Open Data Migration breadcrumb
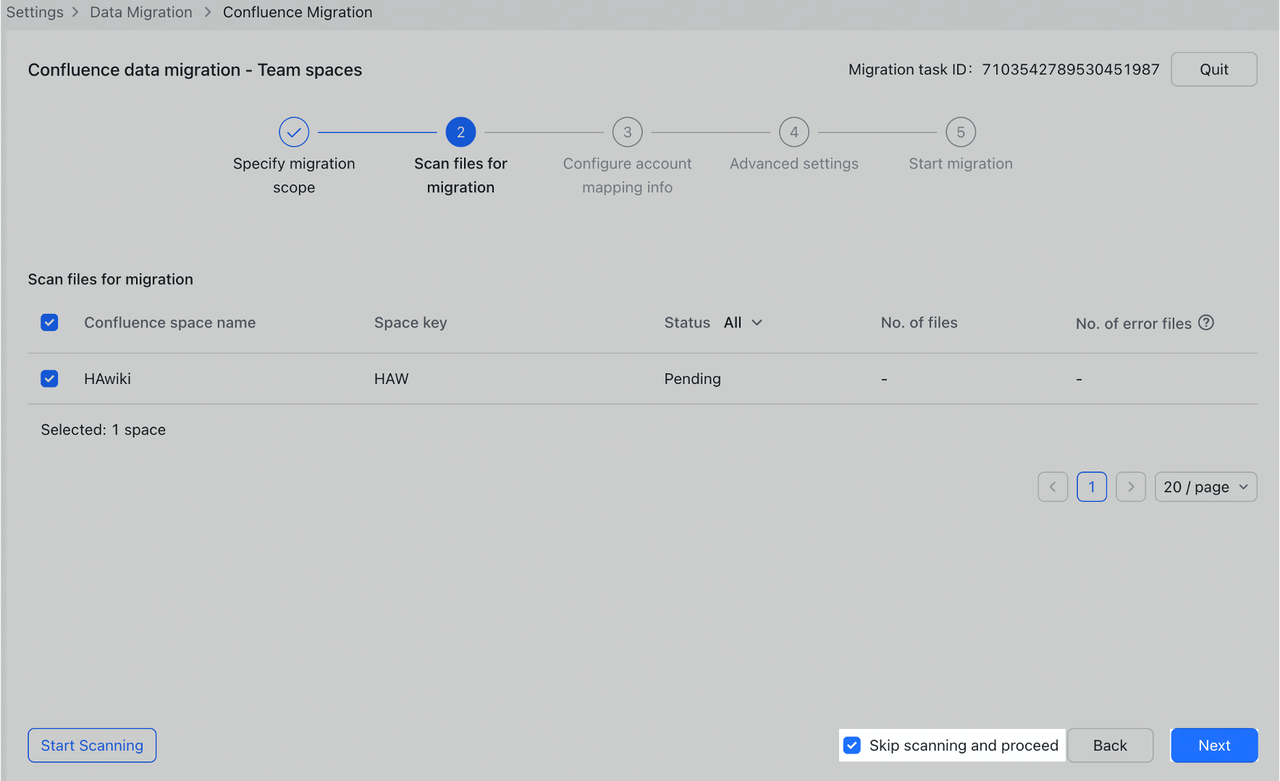The image size is (1280, 781). point(141,12)
